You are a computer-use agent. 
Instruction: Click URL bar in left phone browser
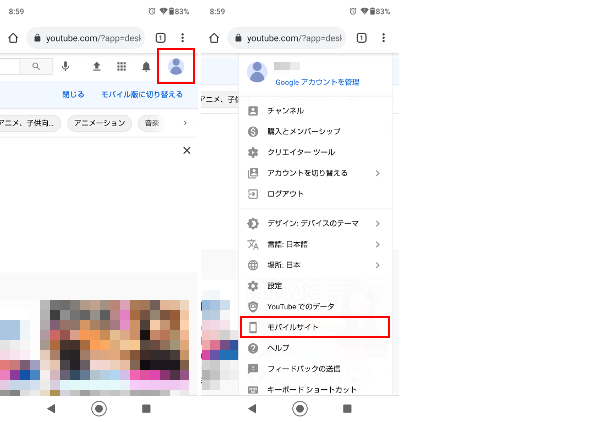tap(86, 38)
